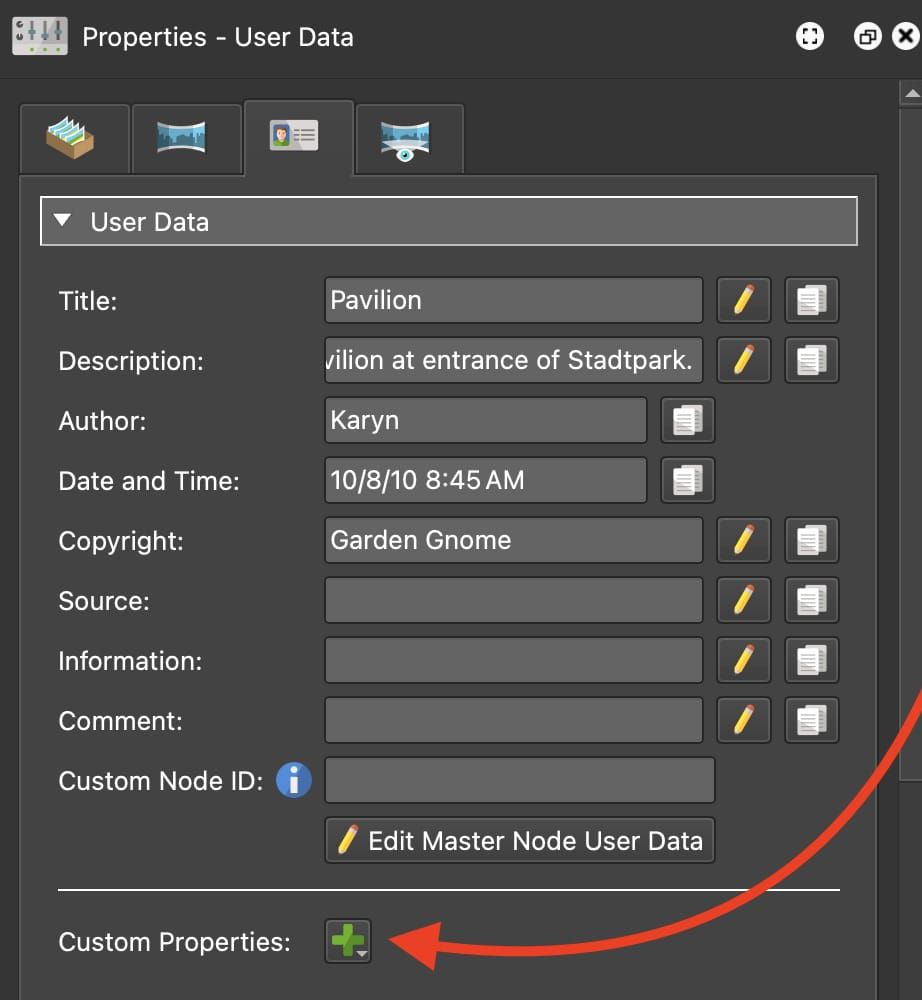This screenshot has height=1000, width=922.
Task: Edit the Copyright entry with the pencil icon
Action: pyautogui.click(x=743, y=540)
